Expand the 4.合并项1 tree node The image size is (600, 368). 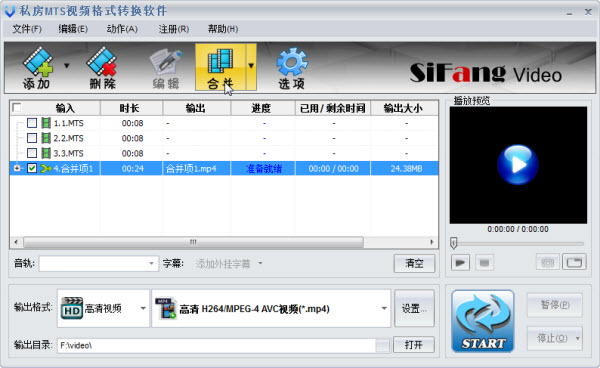pos(17,168)
